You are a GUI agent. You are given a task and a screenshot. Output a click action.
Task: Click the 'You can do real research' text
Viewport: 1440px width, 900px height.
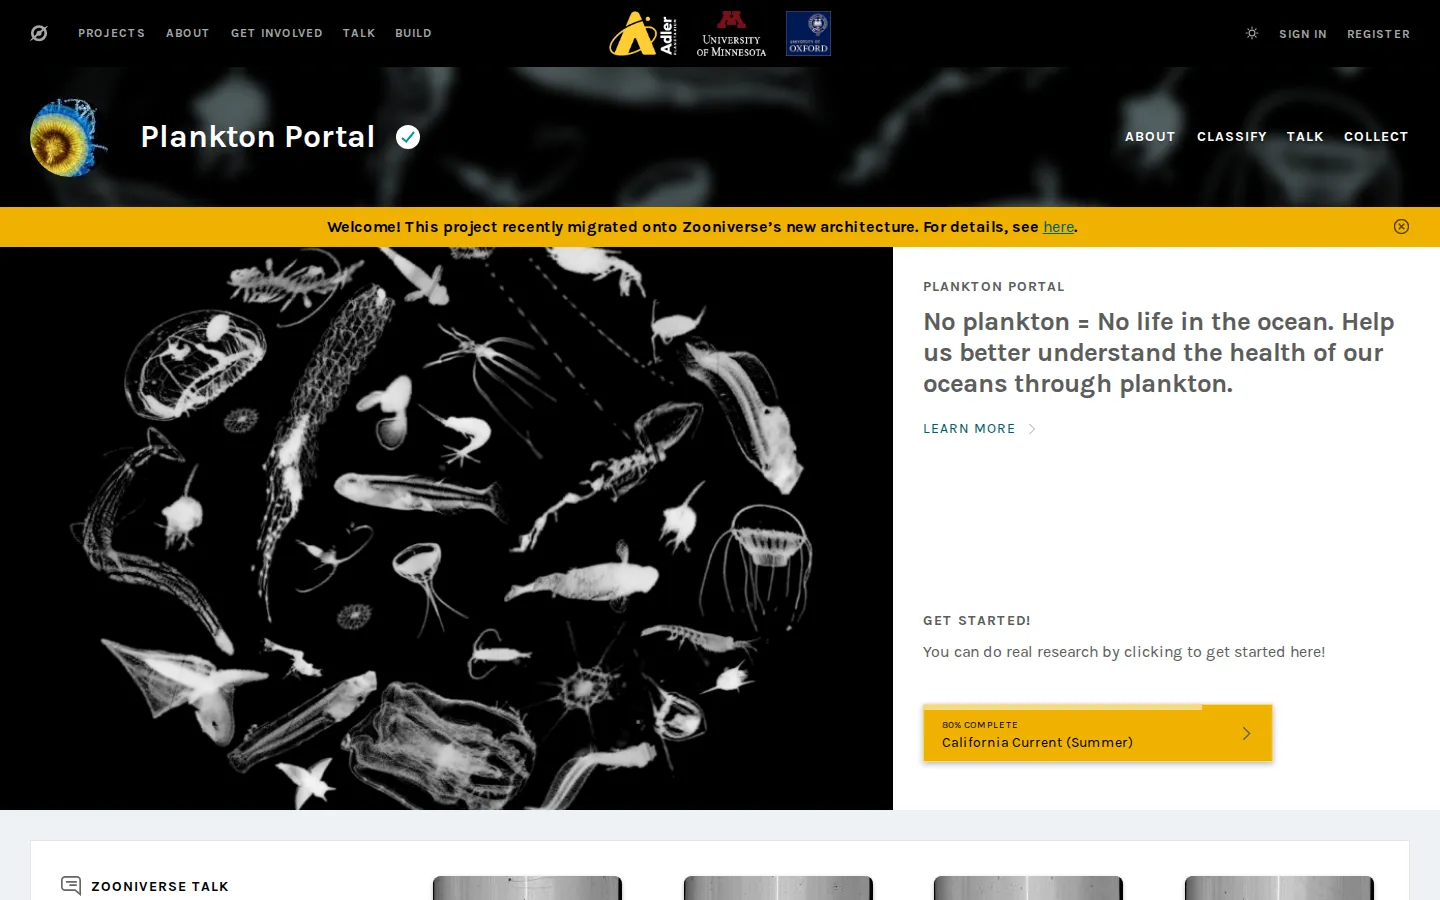click(x=1124, y=652)
